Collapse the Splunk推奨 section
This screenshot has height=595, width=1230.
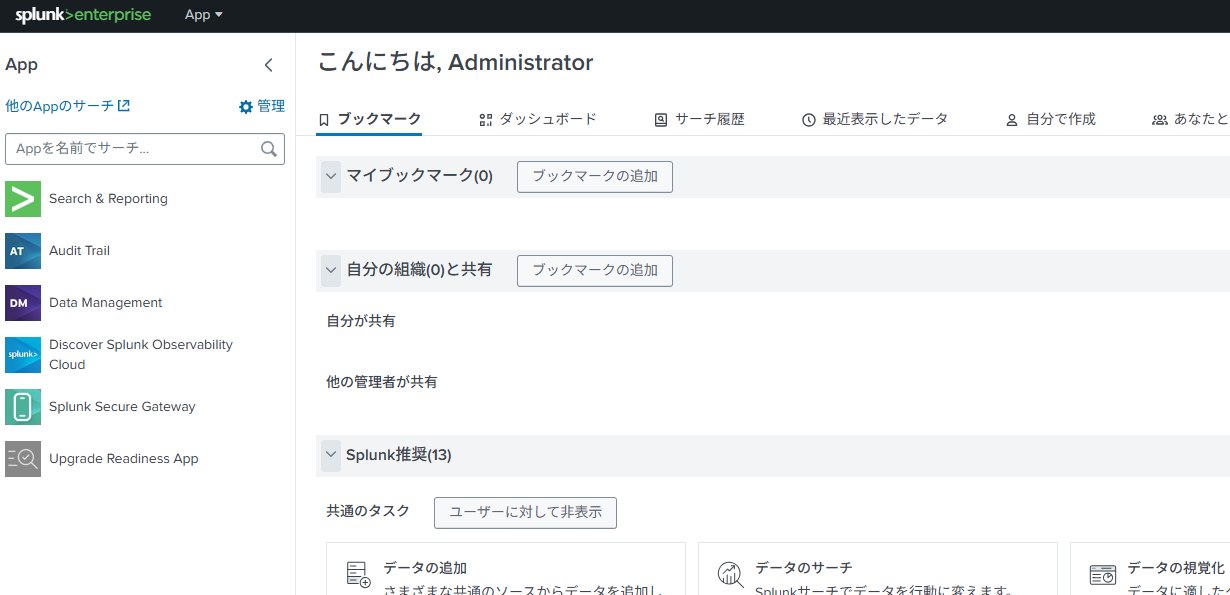click(331, 455)
